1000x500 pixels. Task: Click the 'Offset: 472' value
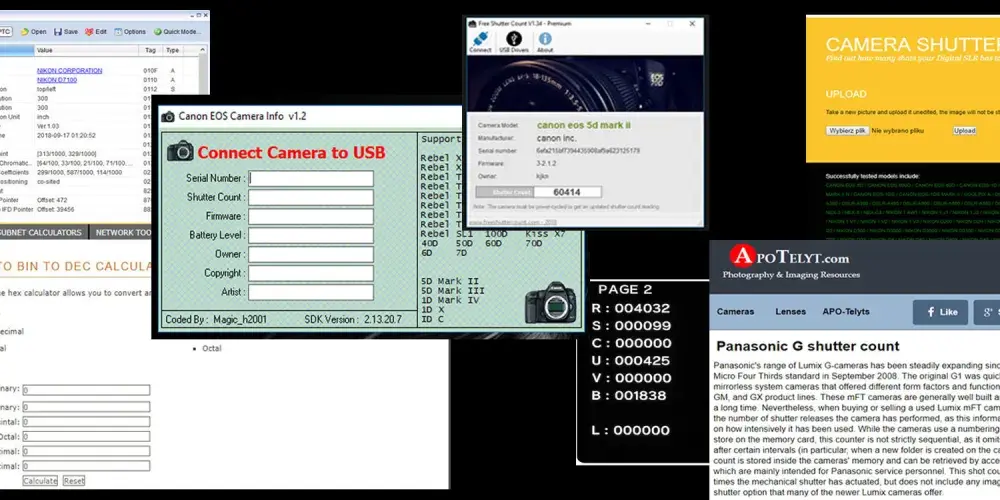pos(52,200)
